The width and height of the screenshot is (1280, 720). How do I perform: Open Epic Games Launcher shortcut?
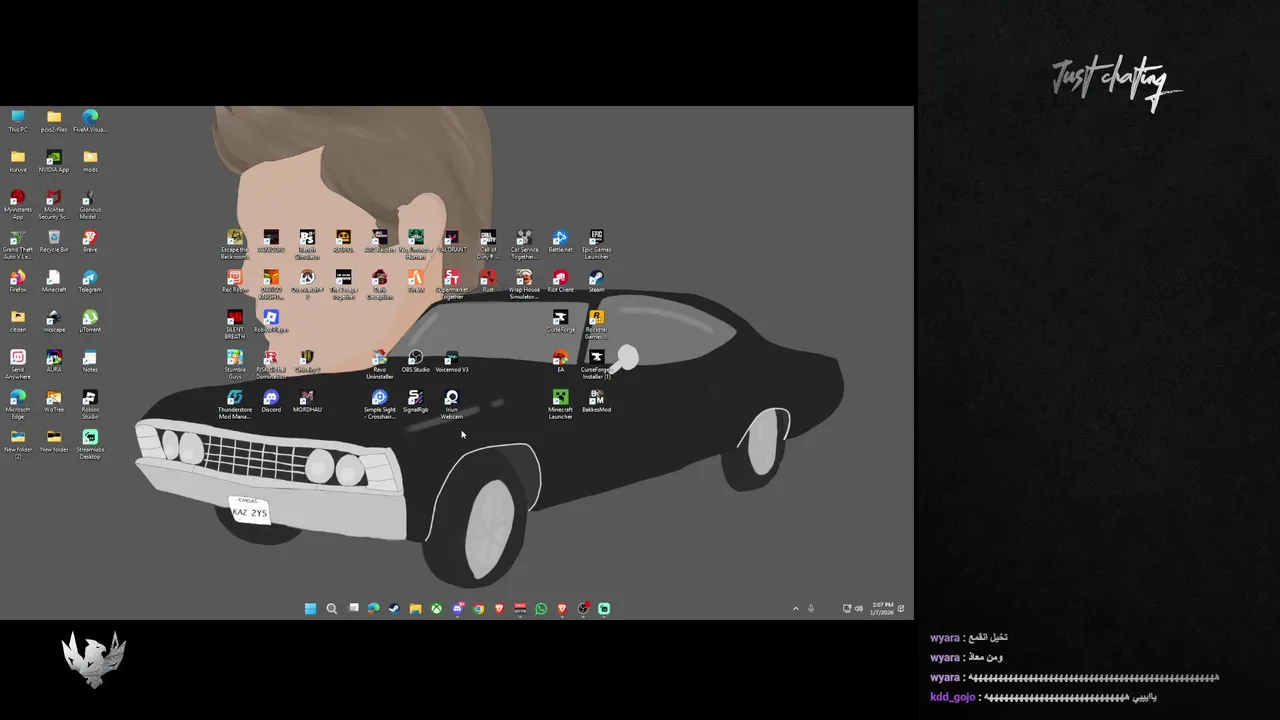click(x=596, y=245)
